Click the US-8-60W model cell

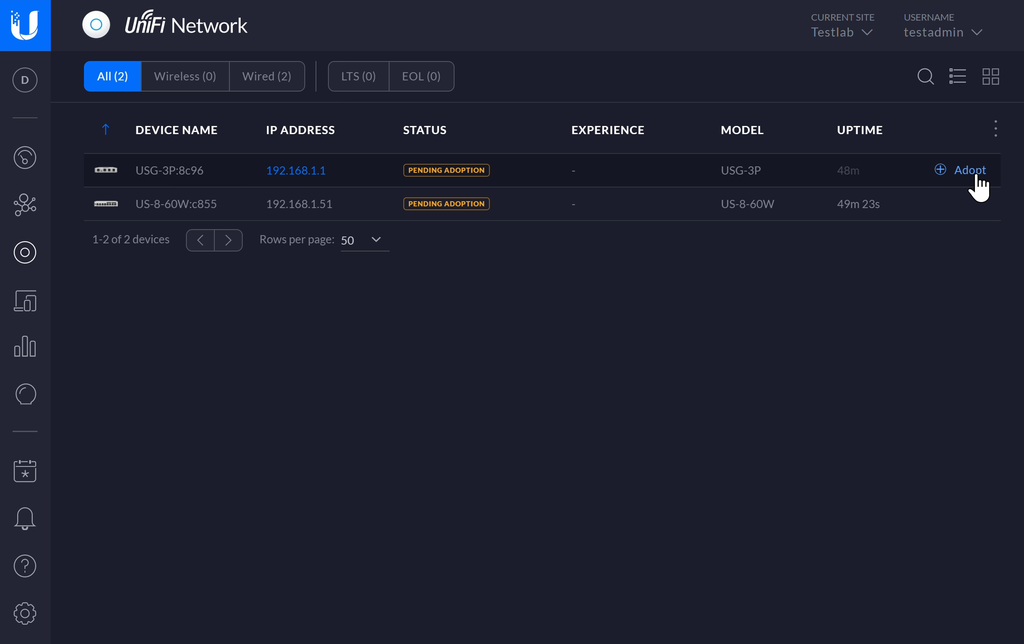coord(747,204)
